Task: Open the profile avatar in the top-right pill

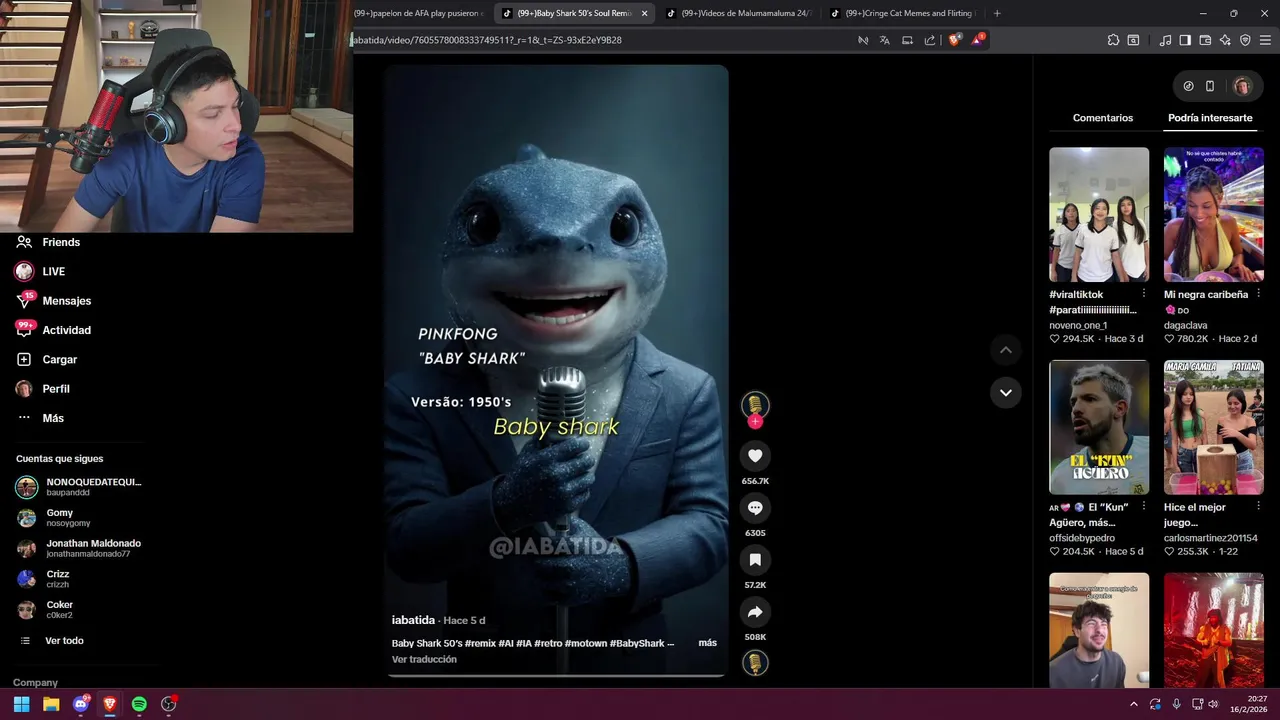Action: pyautogui.click(x=1242, y=86)
